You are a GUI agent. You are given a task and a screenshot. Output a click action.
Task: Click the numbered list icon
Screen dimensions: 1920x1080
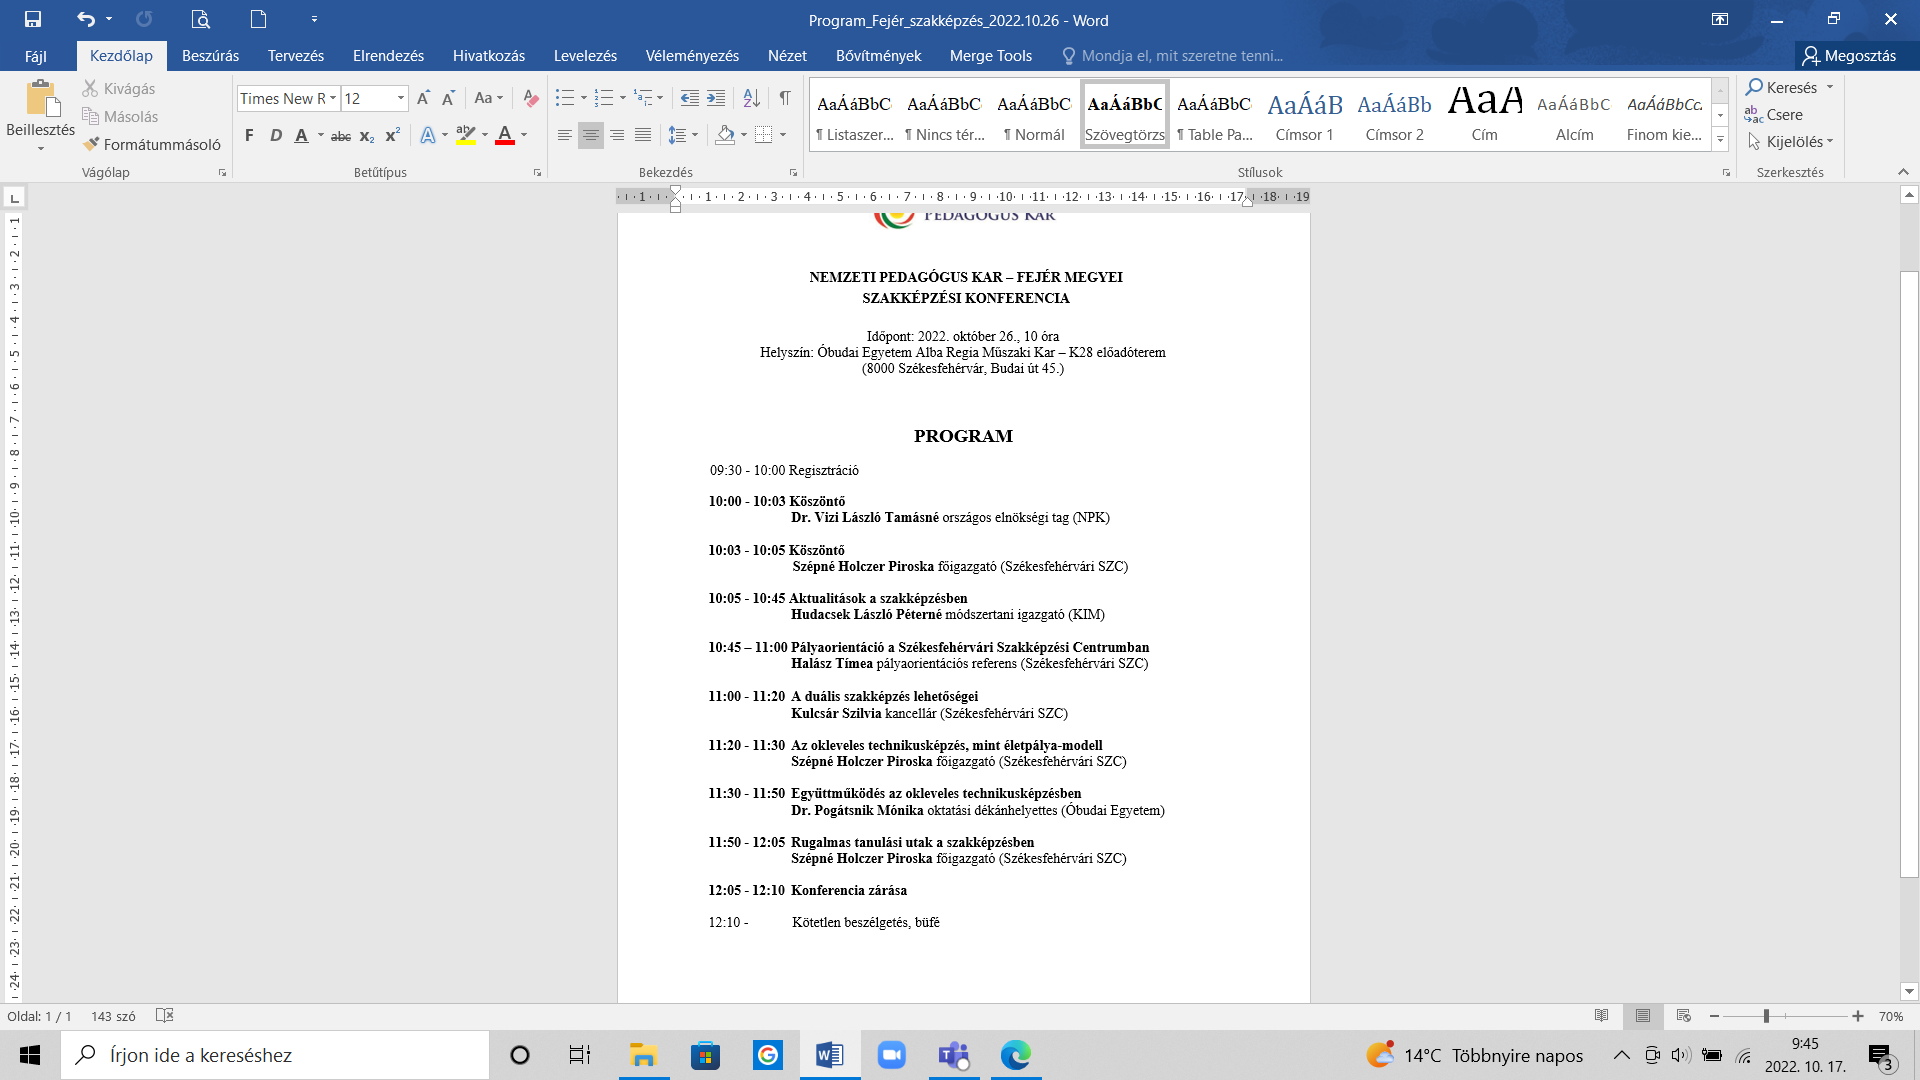point(603,98)
